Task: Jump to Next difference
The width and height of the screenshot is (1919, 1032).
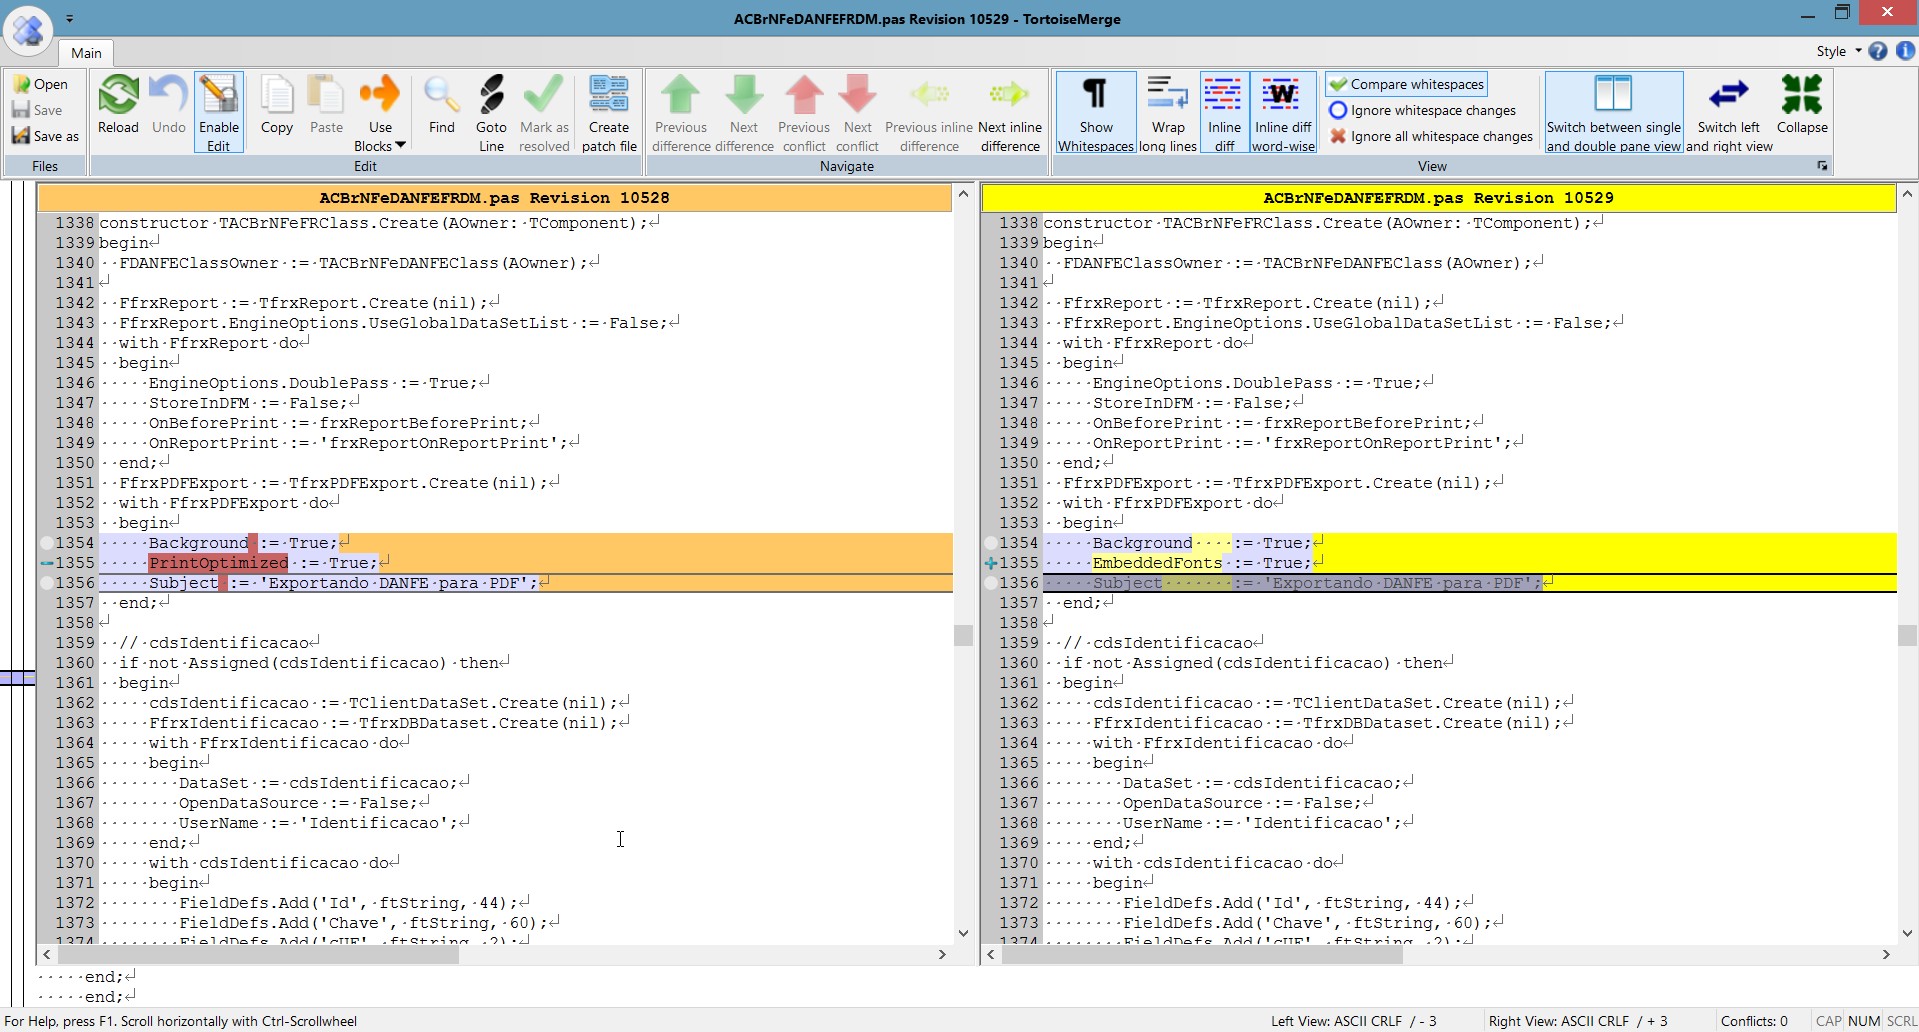Action: tap(743, 112)
